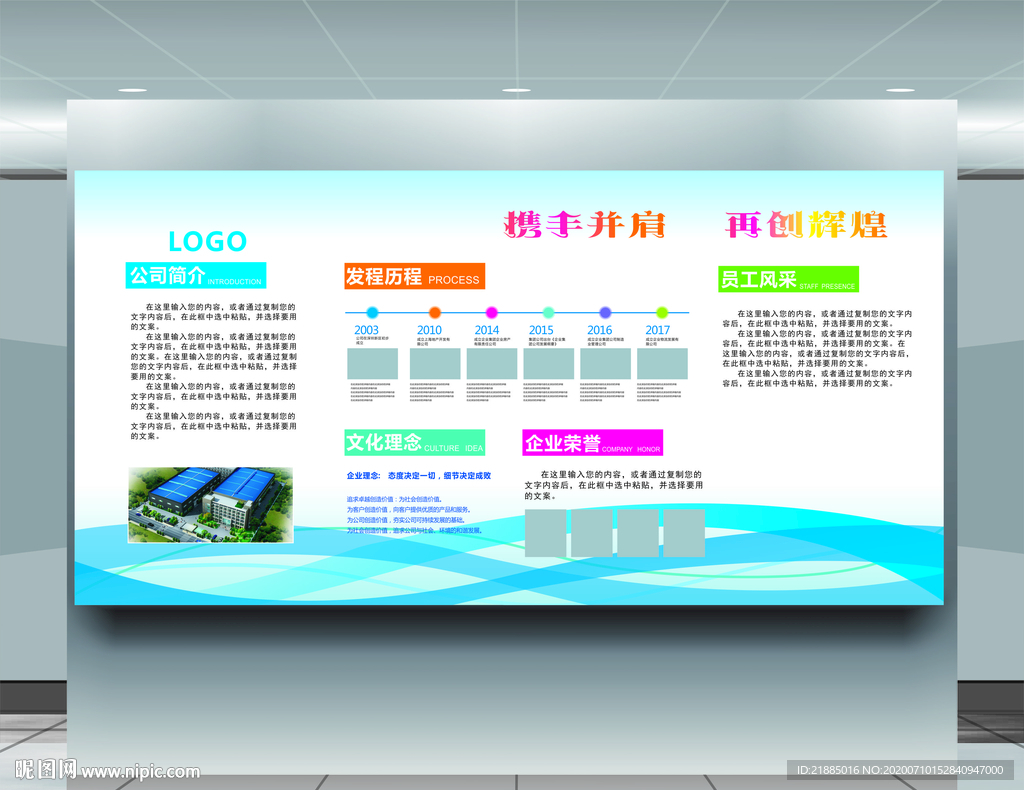Select the 企业理念 态度决定一切 line
This screenshot has height=790, width=1024.
tap(419, 475)
